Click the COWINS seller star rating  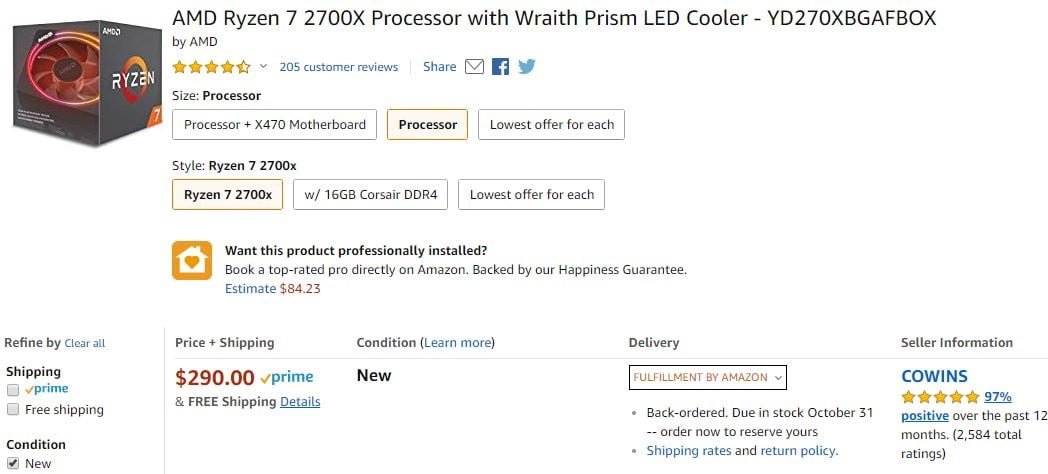coord(940,397)
